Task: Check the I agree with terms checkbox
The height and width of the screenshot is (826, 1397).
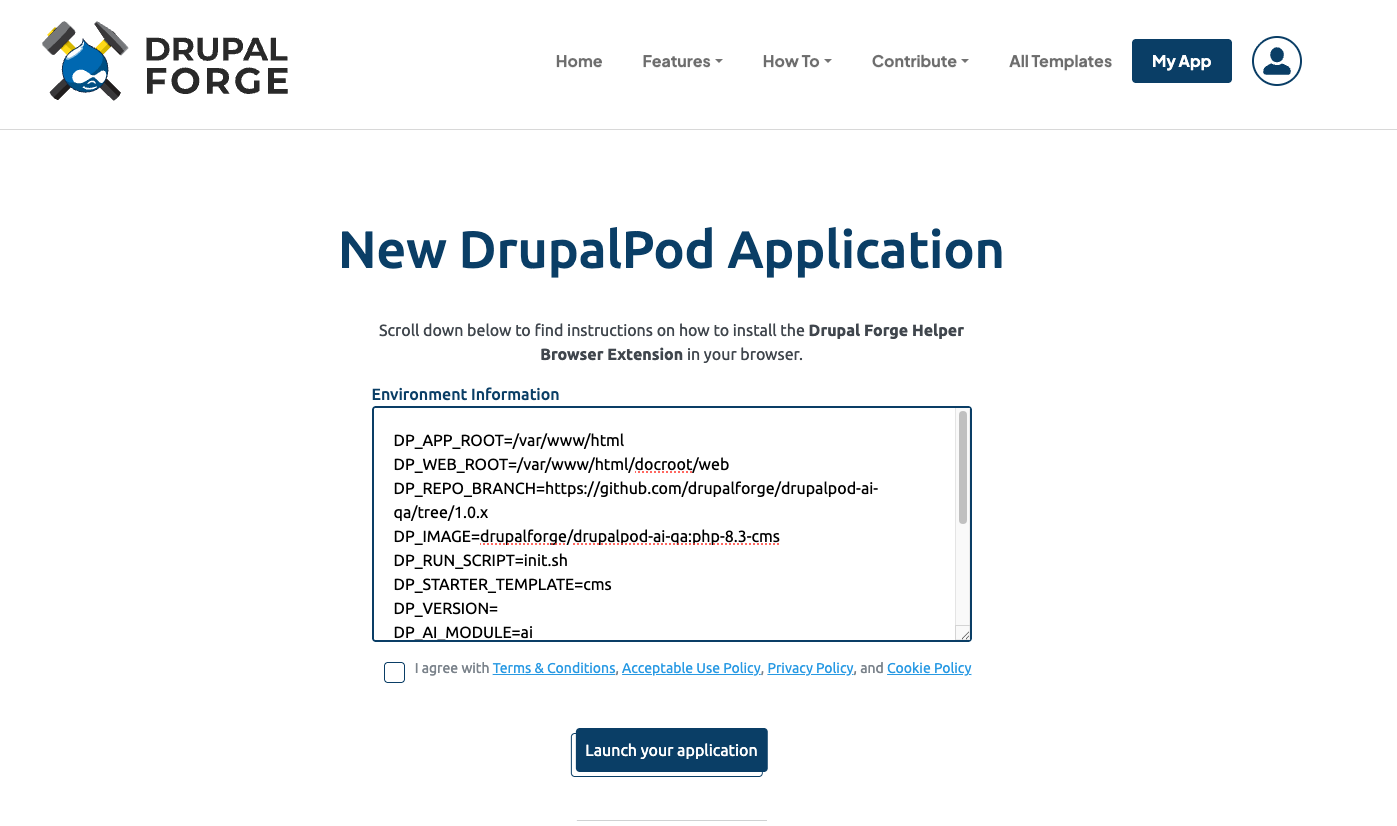Action: tap(394, 672)
